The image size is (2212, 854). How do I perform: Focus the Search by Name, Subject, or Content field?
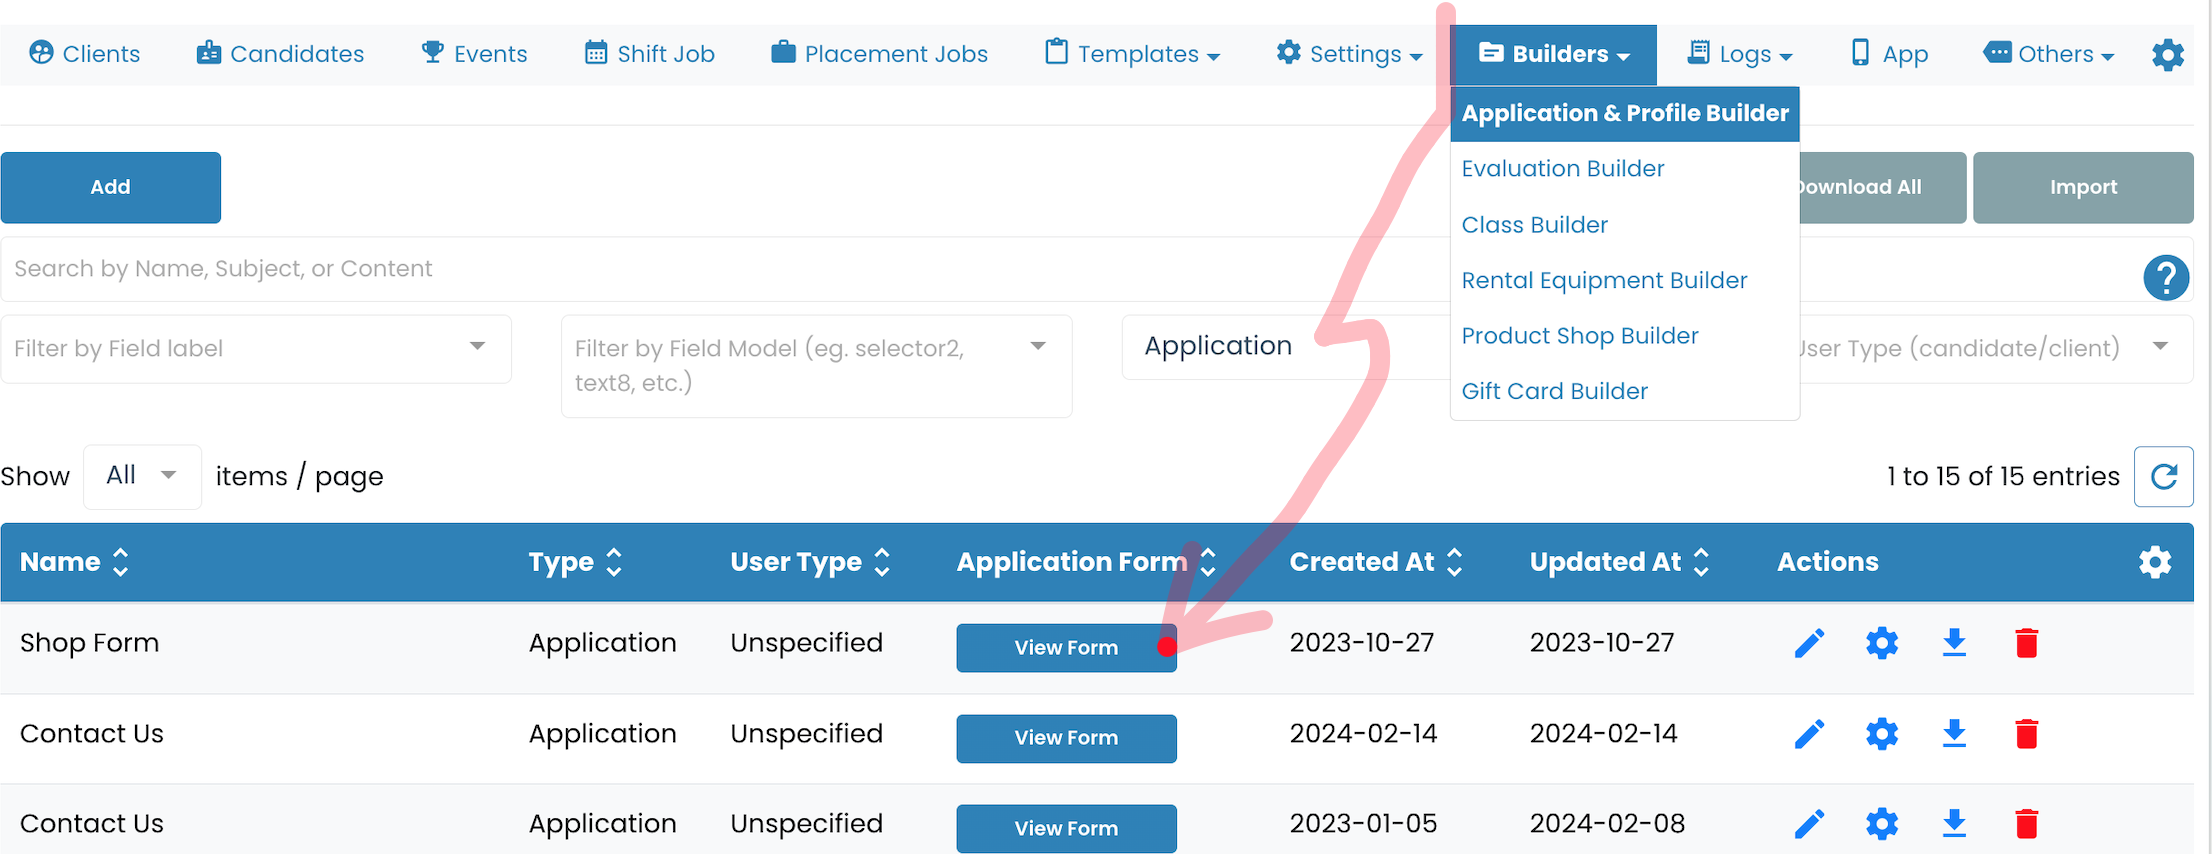(720, 269)
